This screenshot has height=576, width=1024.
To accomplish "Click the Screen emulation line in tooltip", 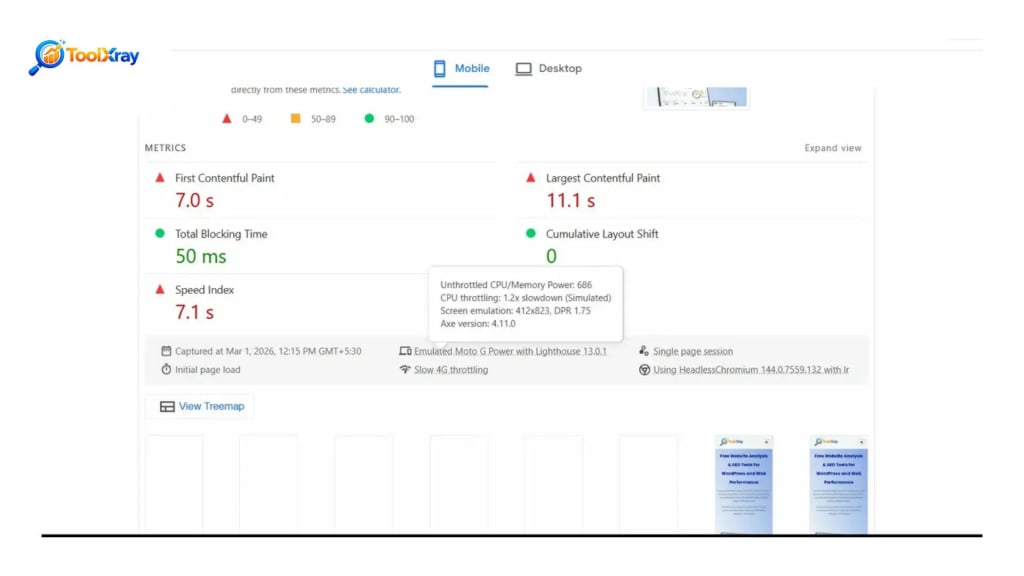I will (x=515, y=311).
